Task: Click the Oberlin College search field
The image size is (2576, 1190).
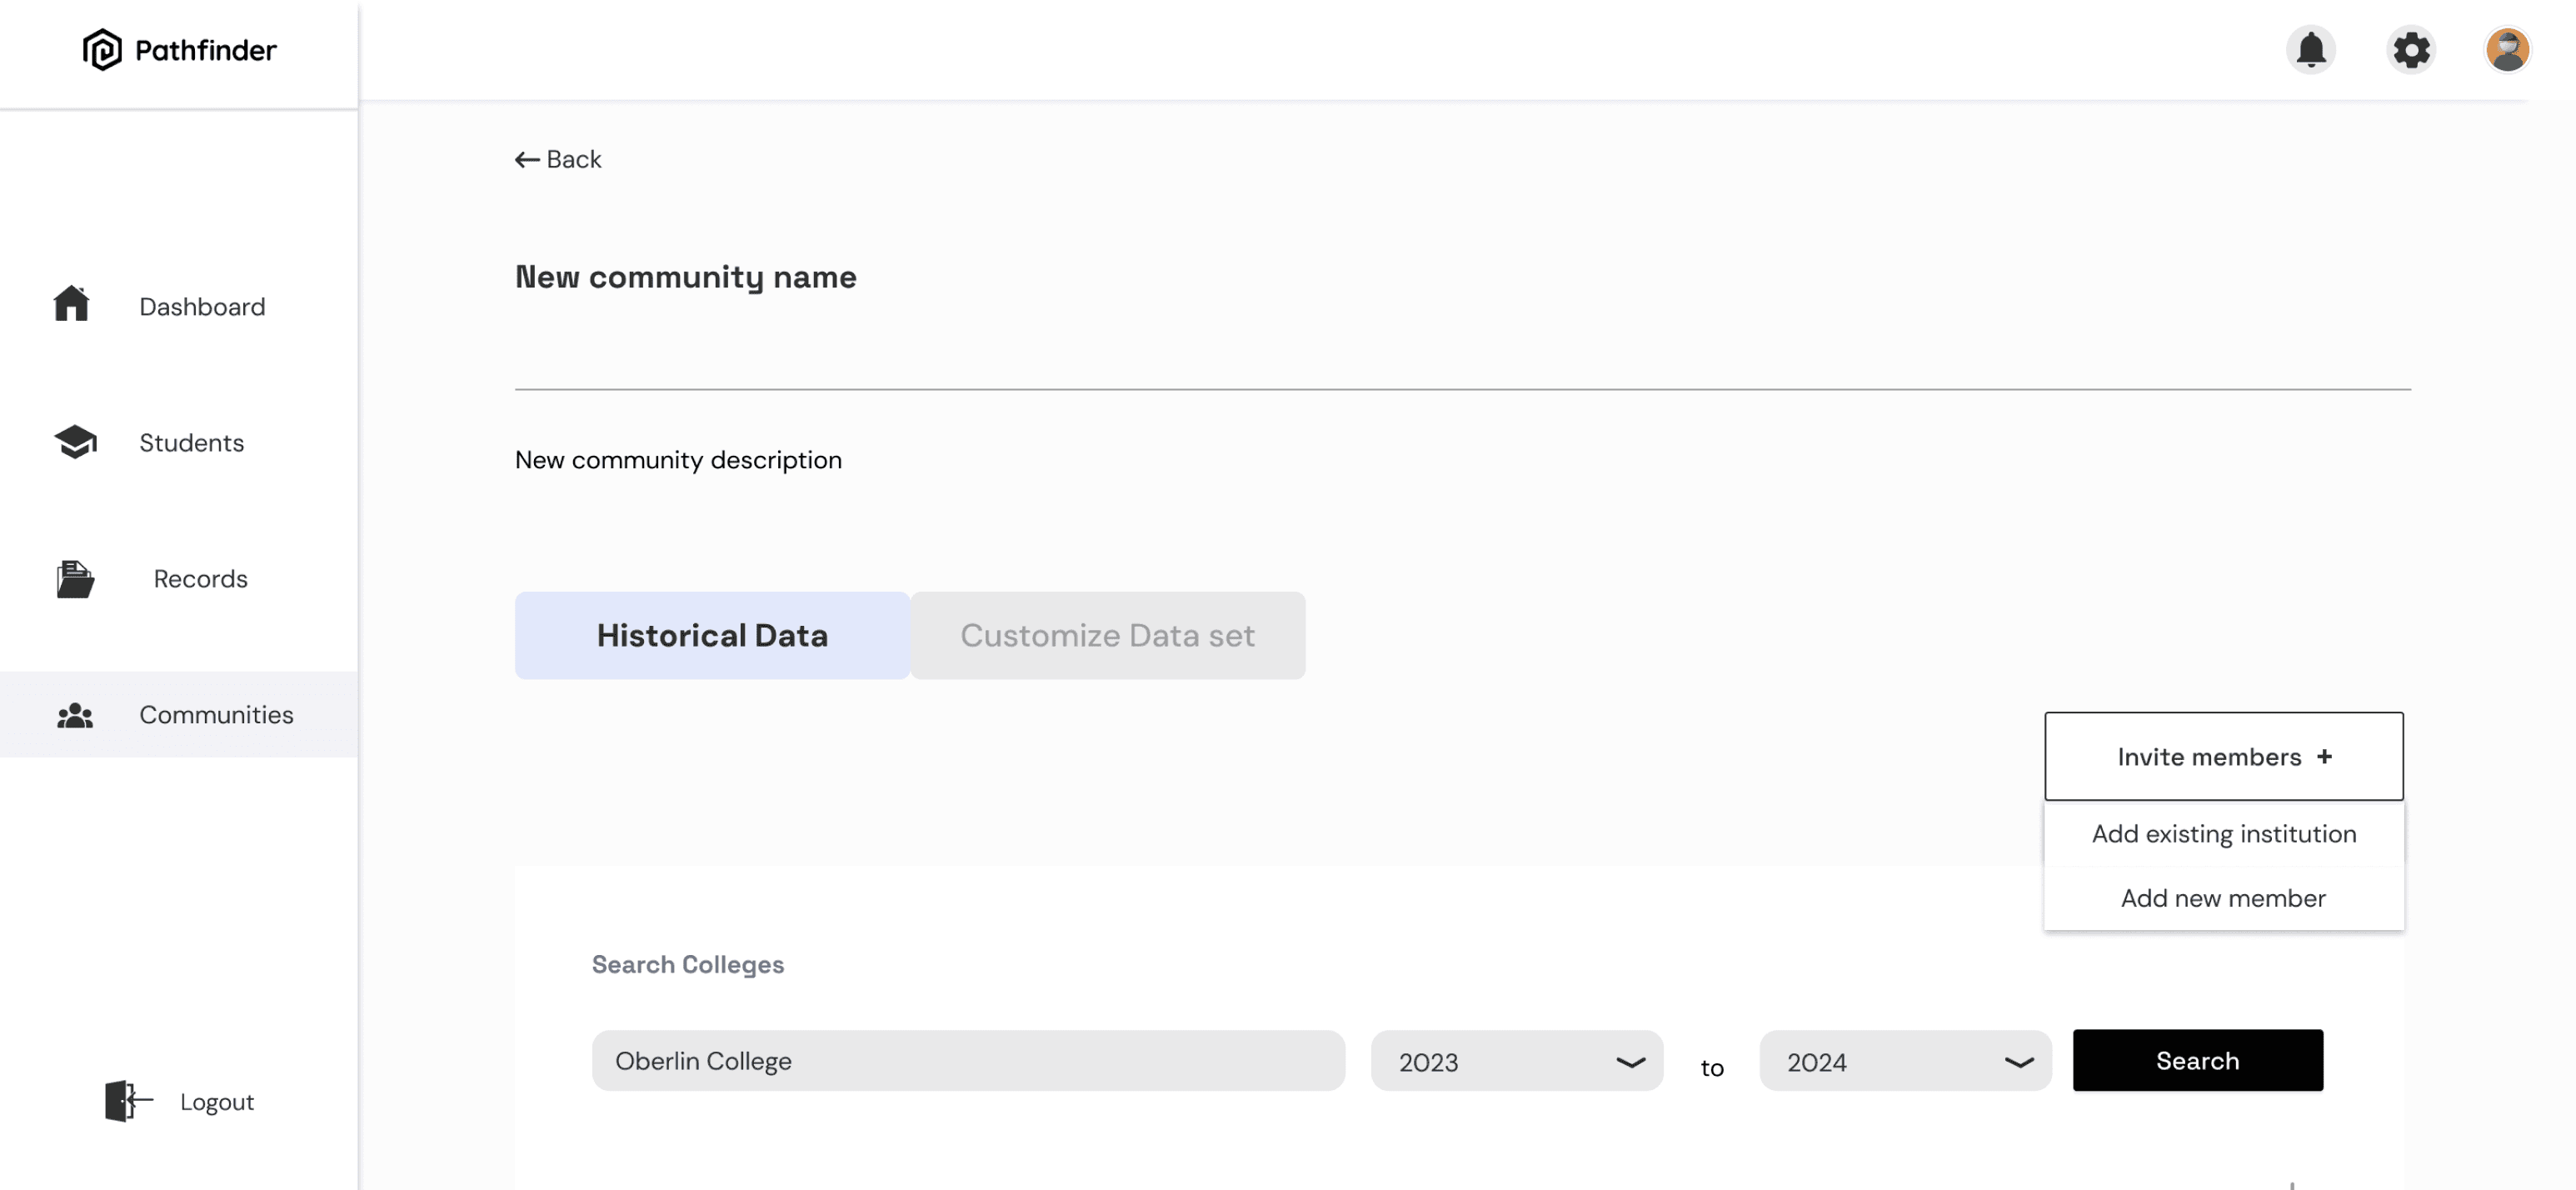Action: point(967,1061)
